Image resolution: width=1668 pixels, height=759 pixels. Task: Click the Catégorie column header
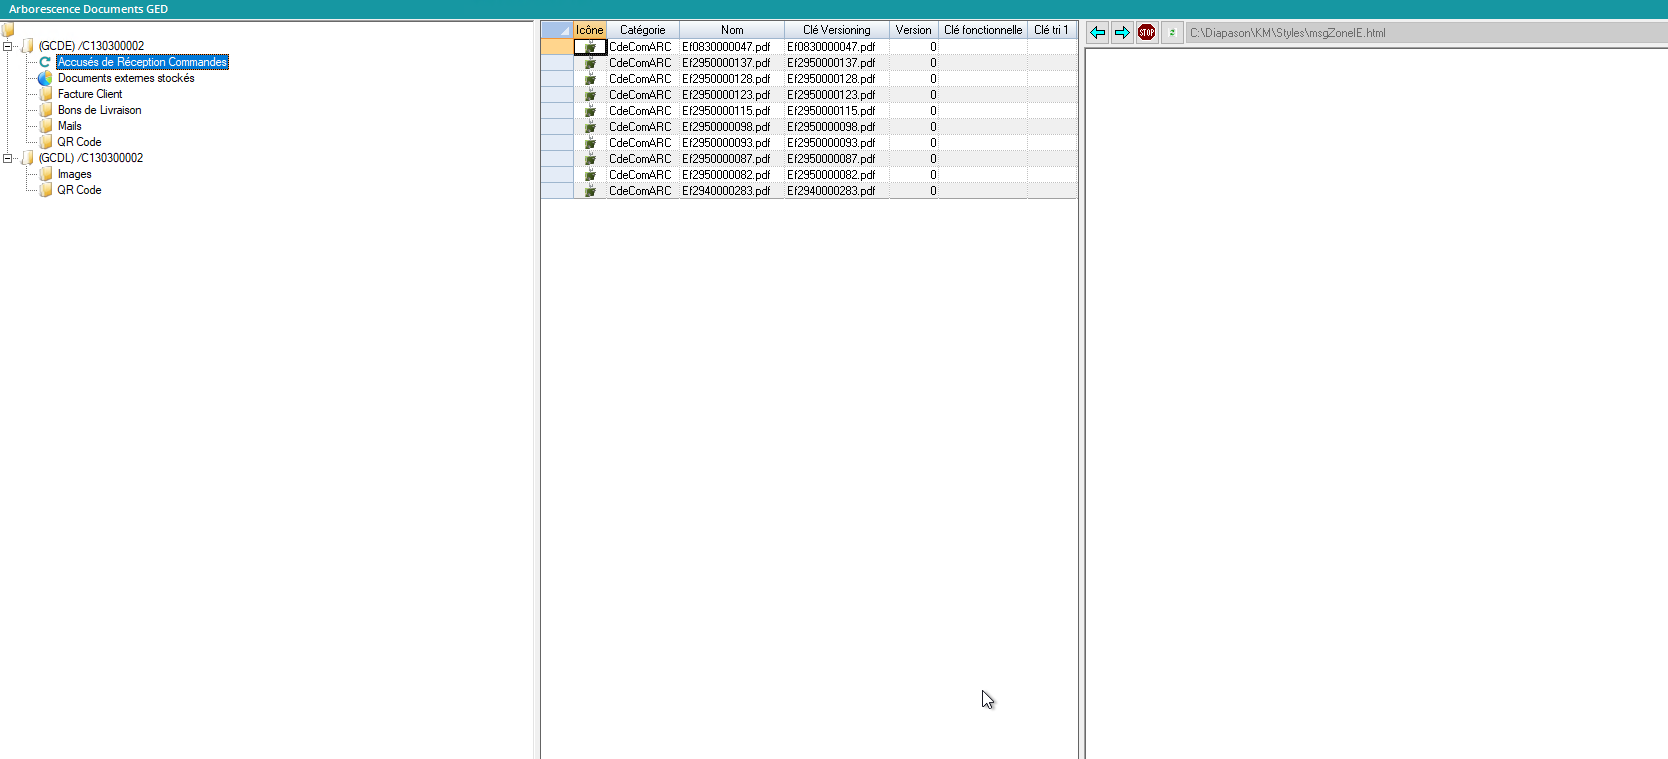click(x=642, y=30)
